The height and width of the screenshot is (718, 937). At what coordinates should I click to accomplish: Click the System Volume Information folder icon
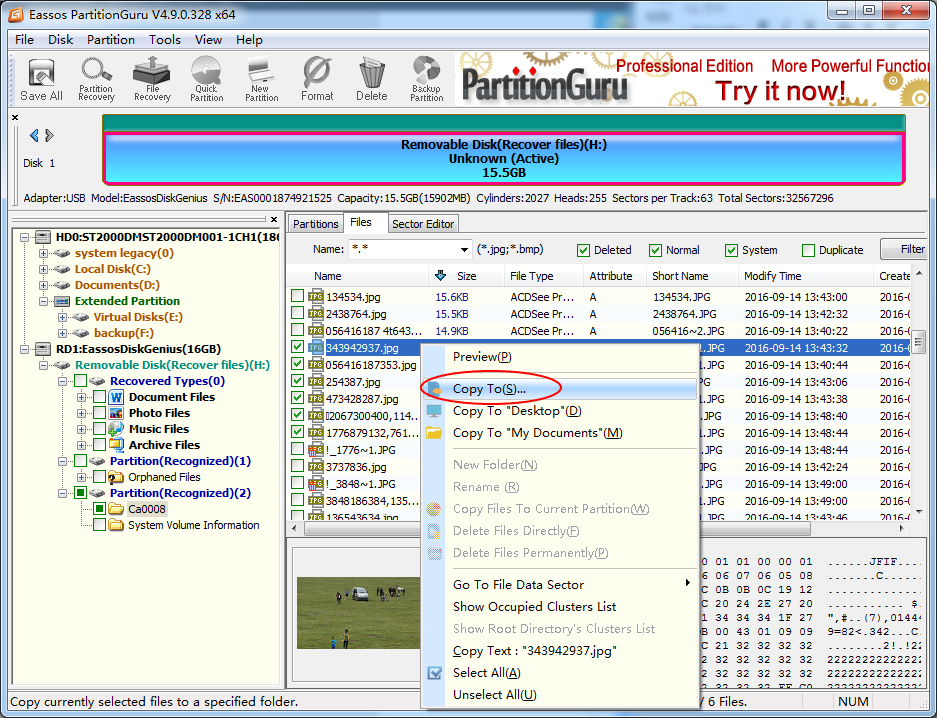[116, 525]
